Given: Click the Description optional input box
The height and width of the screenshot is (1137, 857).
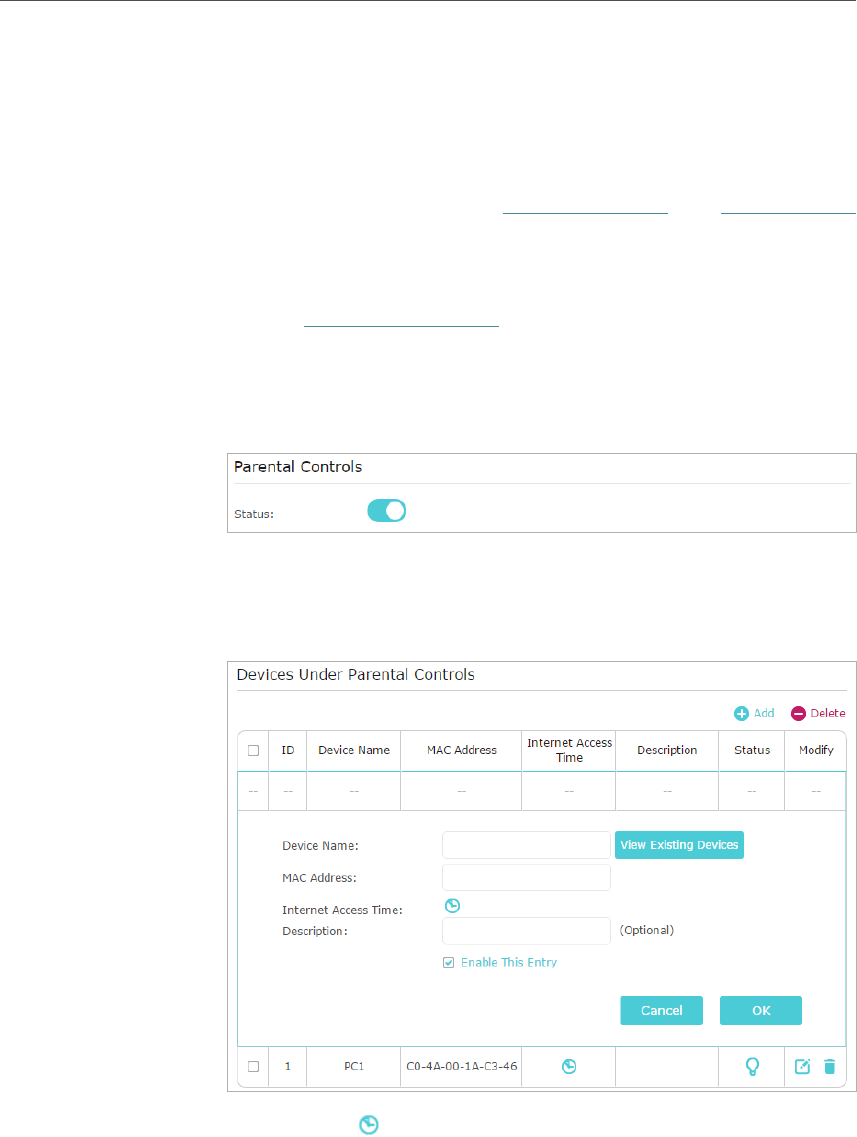Looking at the screenshot, I should (526, 930).
